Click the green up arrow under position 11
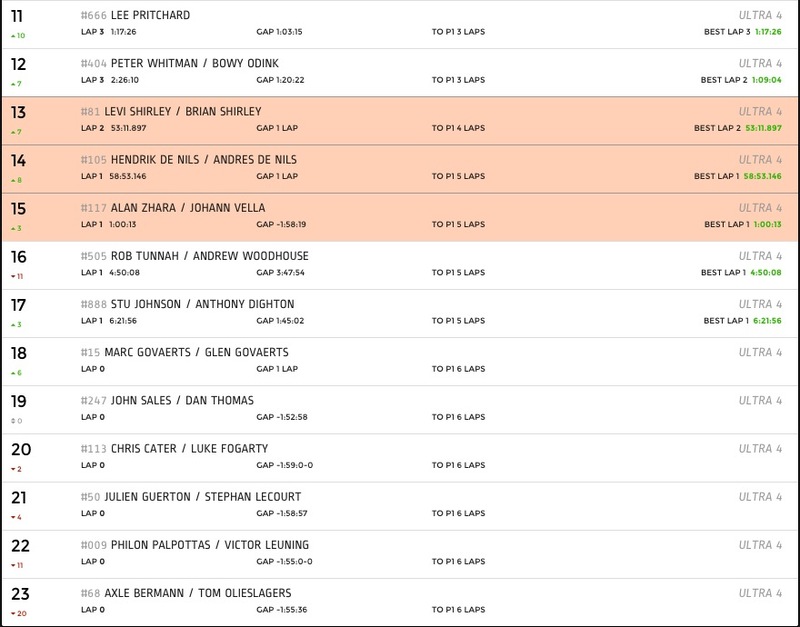Screen dimensions: 800x627 point(13,35)
